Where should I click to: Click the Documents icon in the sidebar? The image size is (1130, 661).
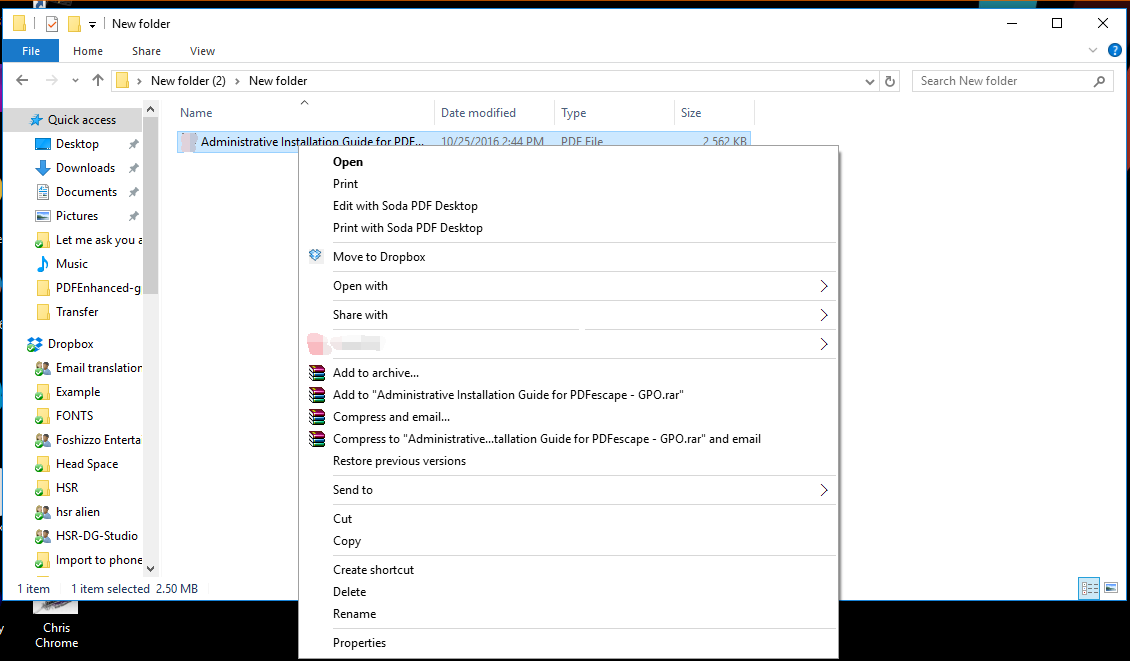[x=43, y=192]
